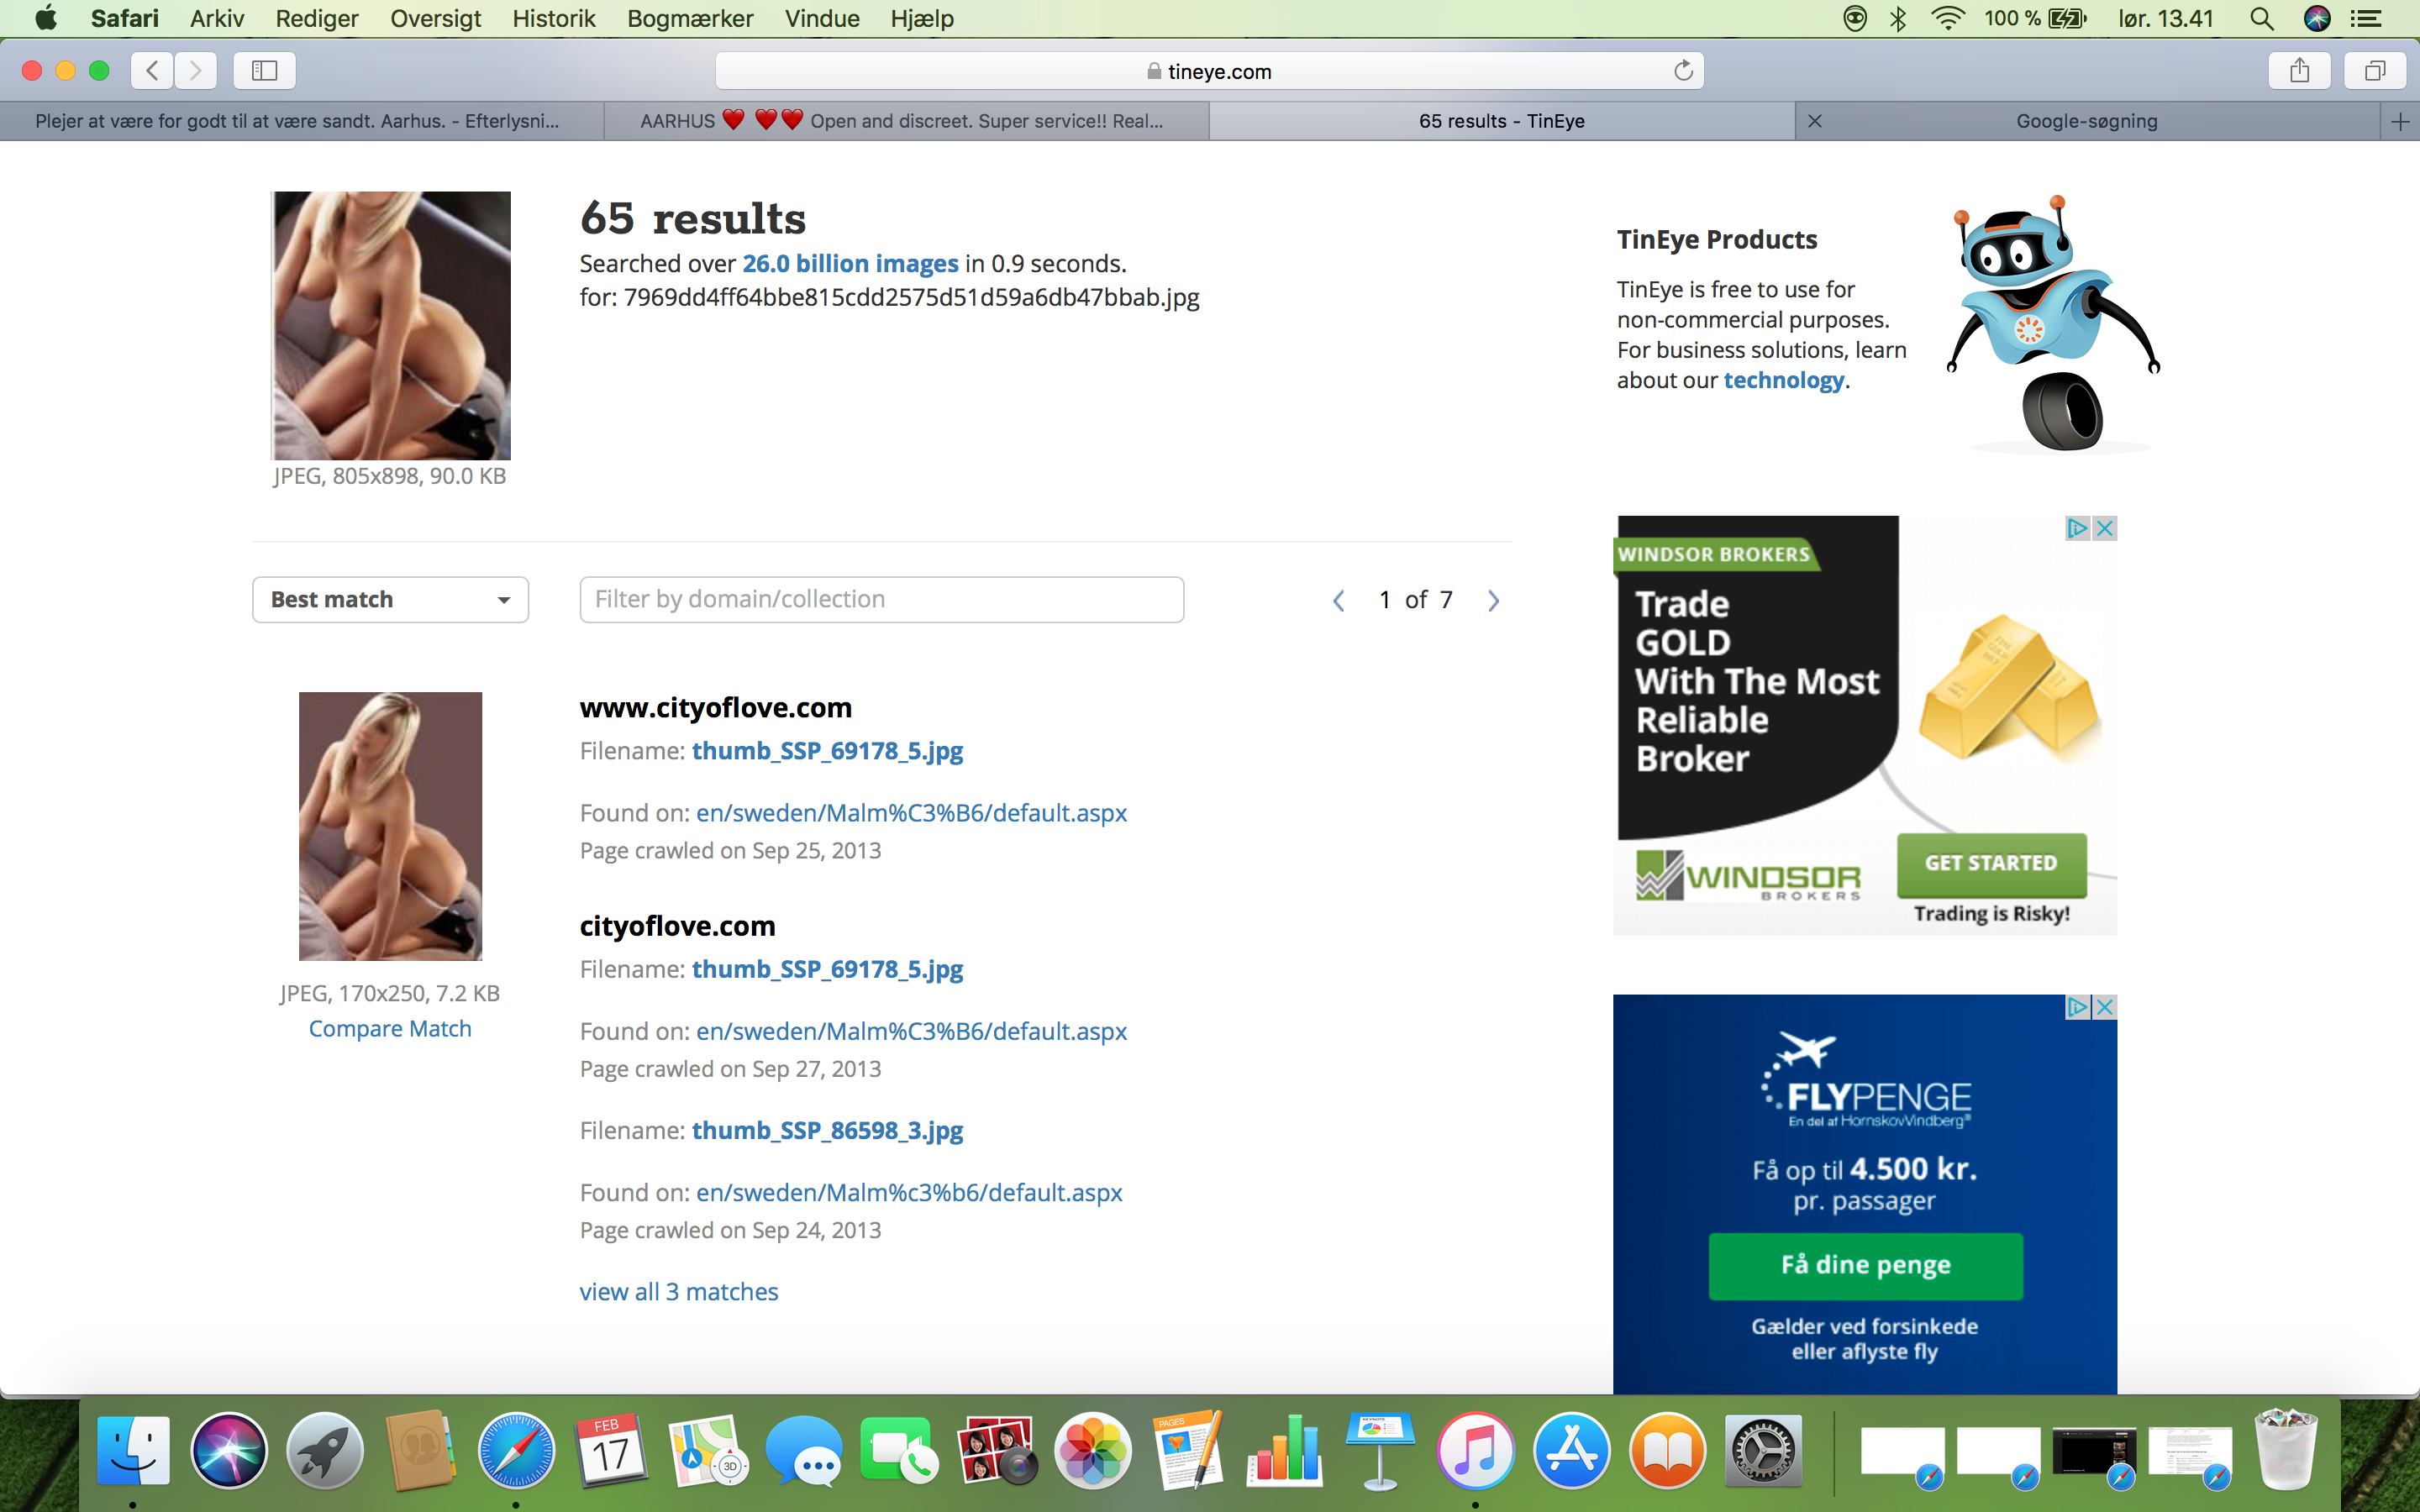The height and width of the screenshot is (1512, 2420).
Task: Open the Bluetooth status menu
Action: [1898, 18]
